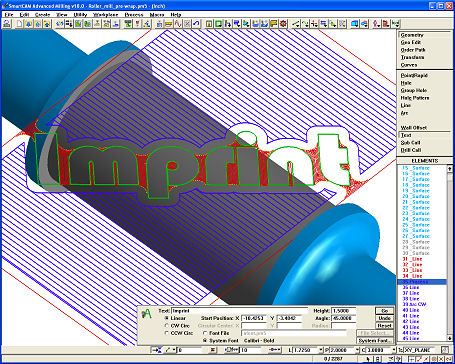
Task: Select Geo Edit in the right panel
Action: [x=411, y=42]
